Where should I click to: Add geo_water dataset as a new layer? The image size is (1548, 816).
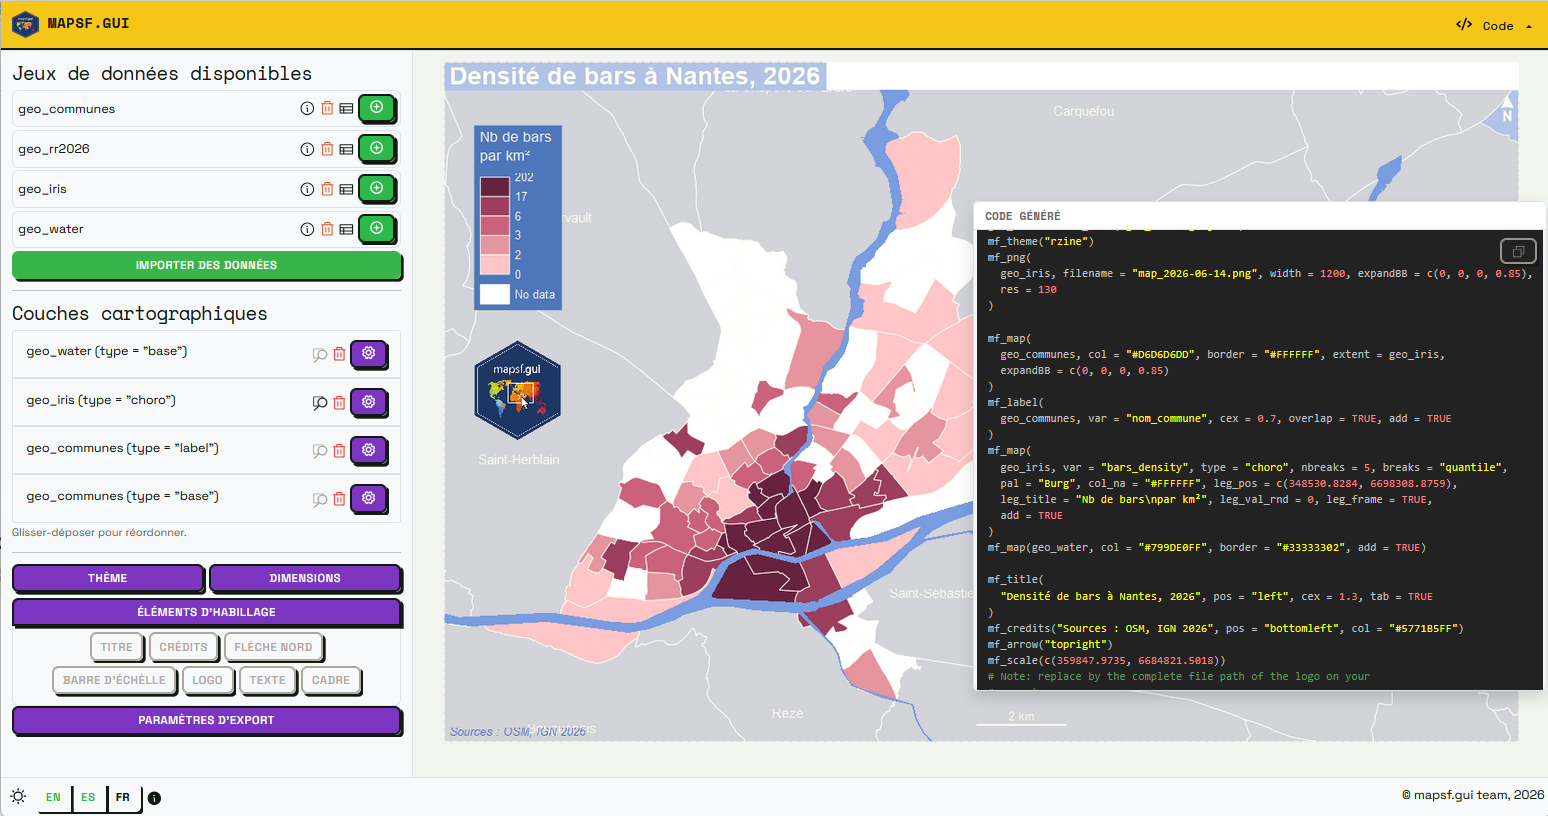[x=377, y=227]
